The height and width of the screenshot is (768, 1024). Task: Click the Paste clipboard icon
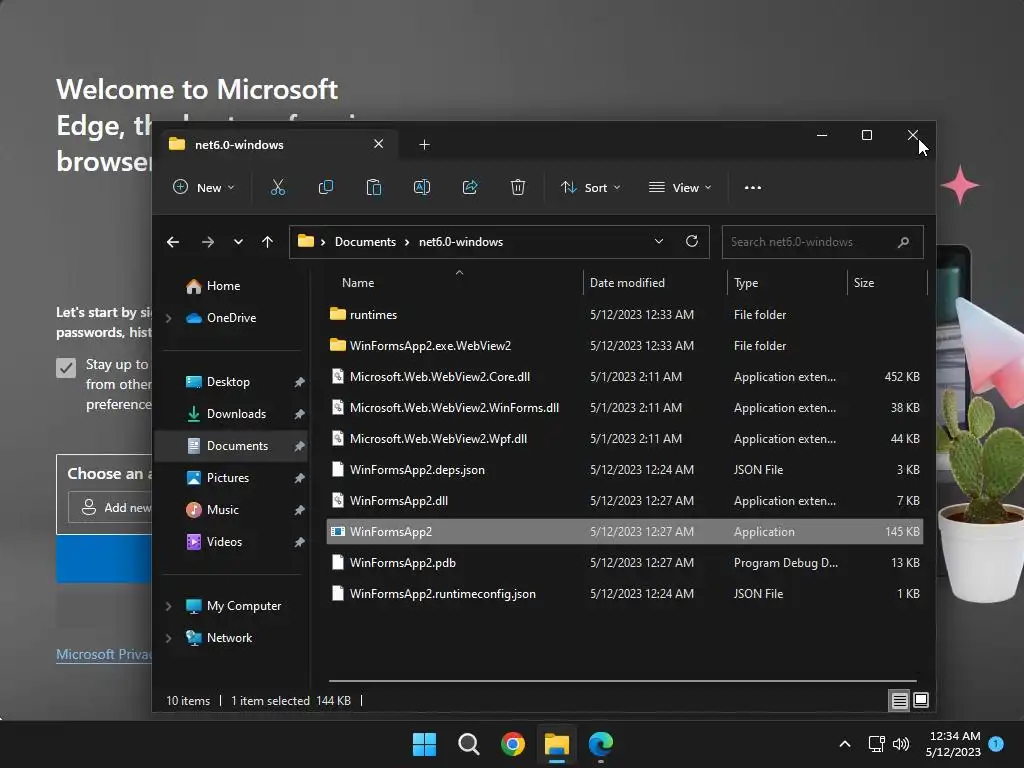374,187
